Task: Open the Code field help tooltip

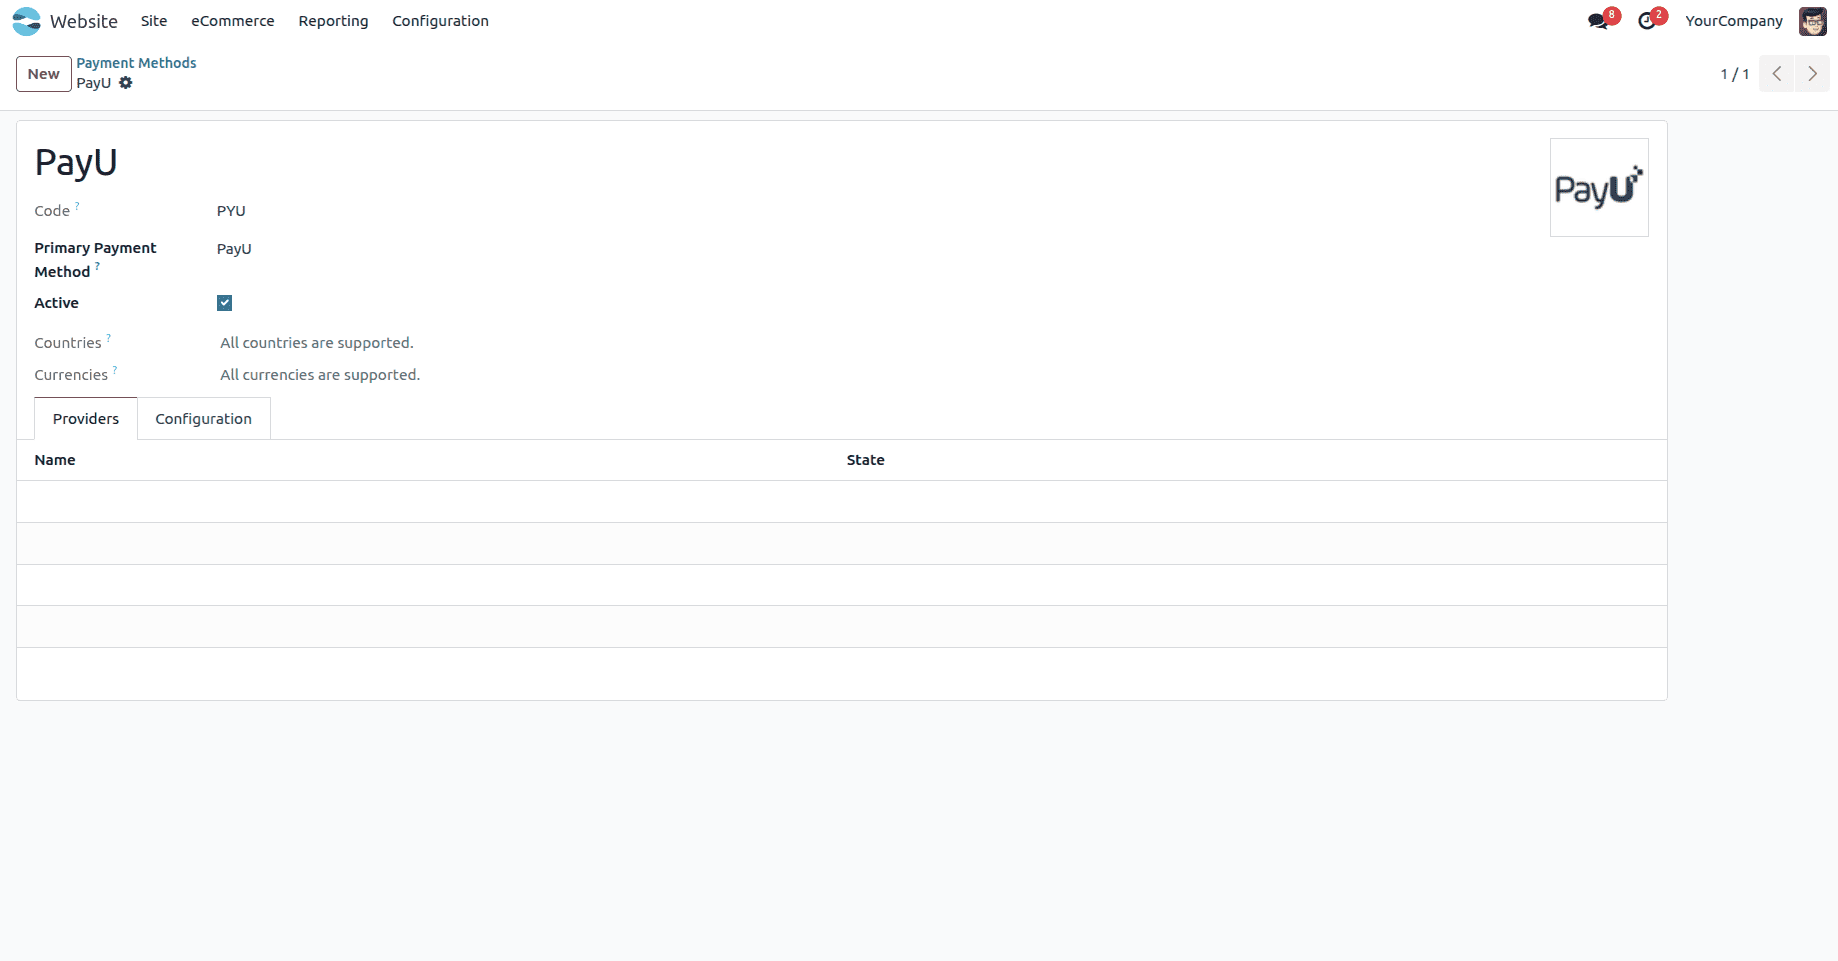Action: tap(76, 204)
